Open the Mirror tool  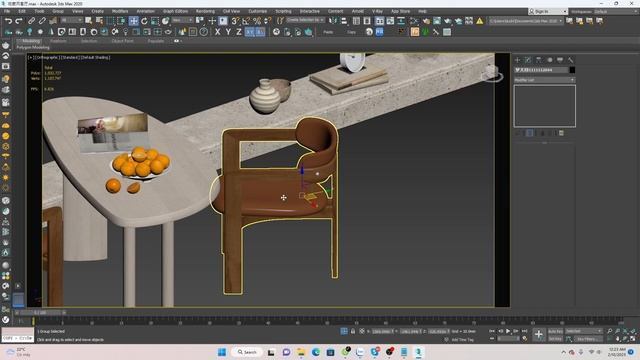(x=333, y=21)
